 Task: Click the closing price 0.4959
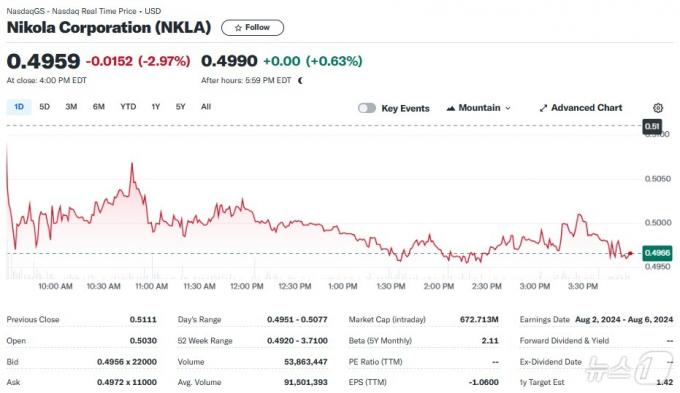coord(43,61)
